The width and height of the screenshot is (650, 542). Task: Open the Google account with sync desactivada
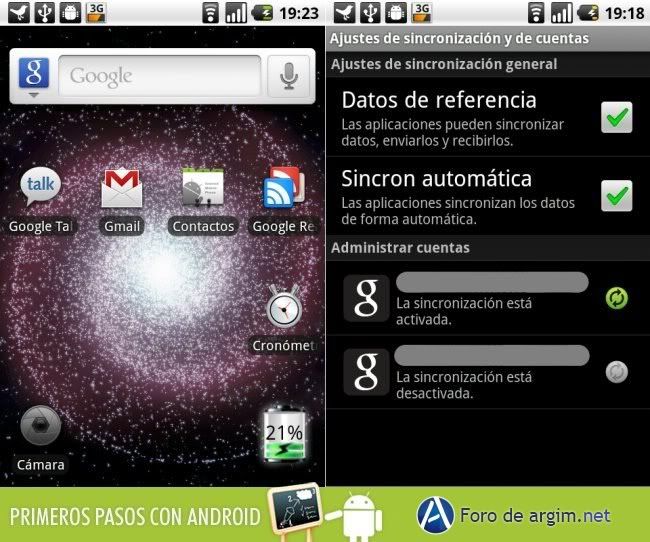[x=488, y=372]
